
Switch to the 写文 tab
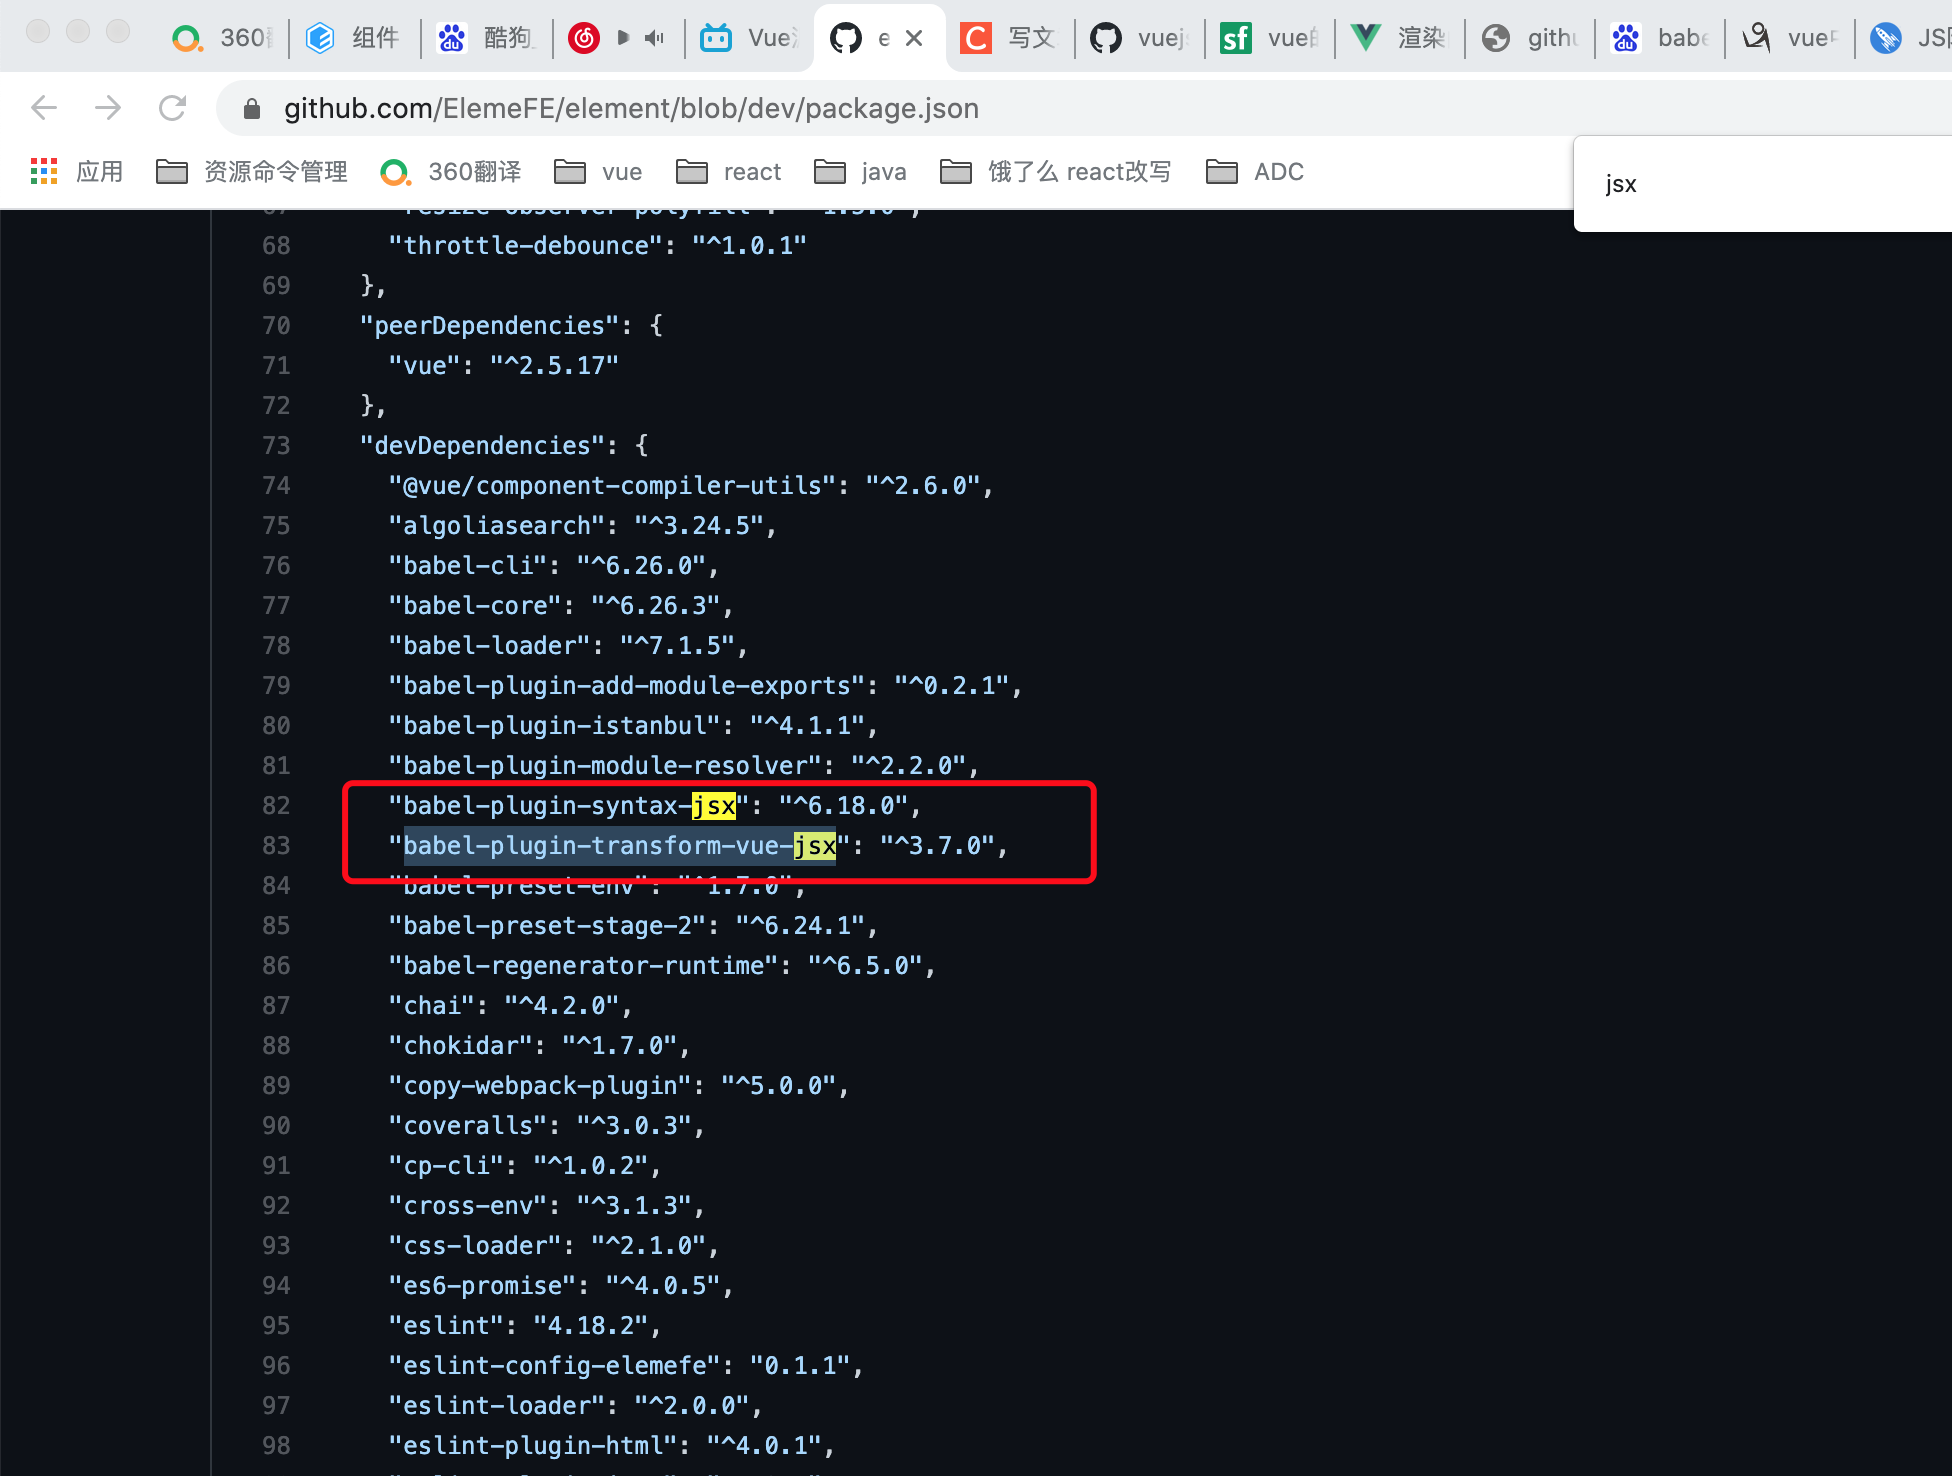1008,38
